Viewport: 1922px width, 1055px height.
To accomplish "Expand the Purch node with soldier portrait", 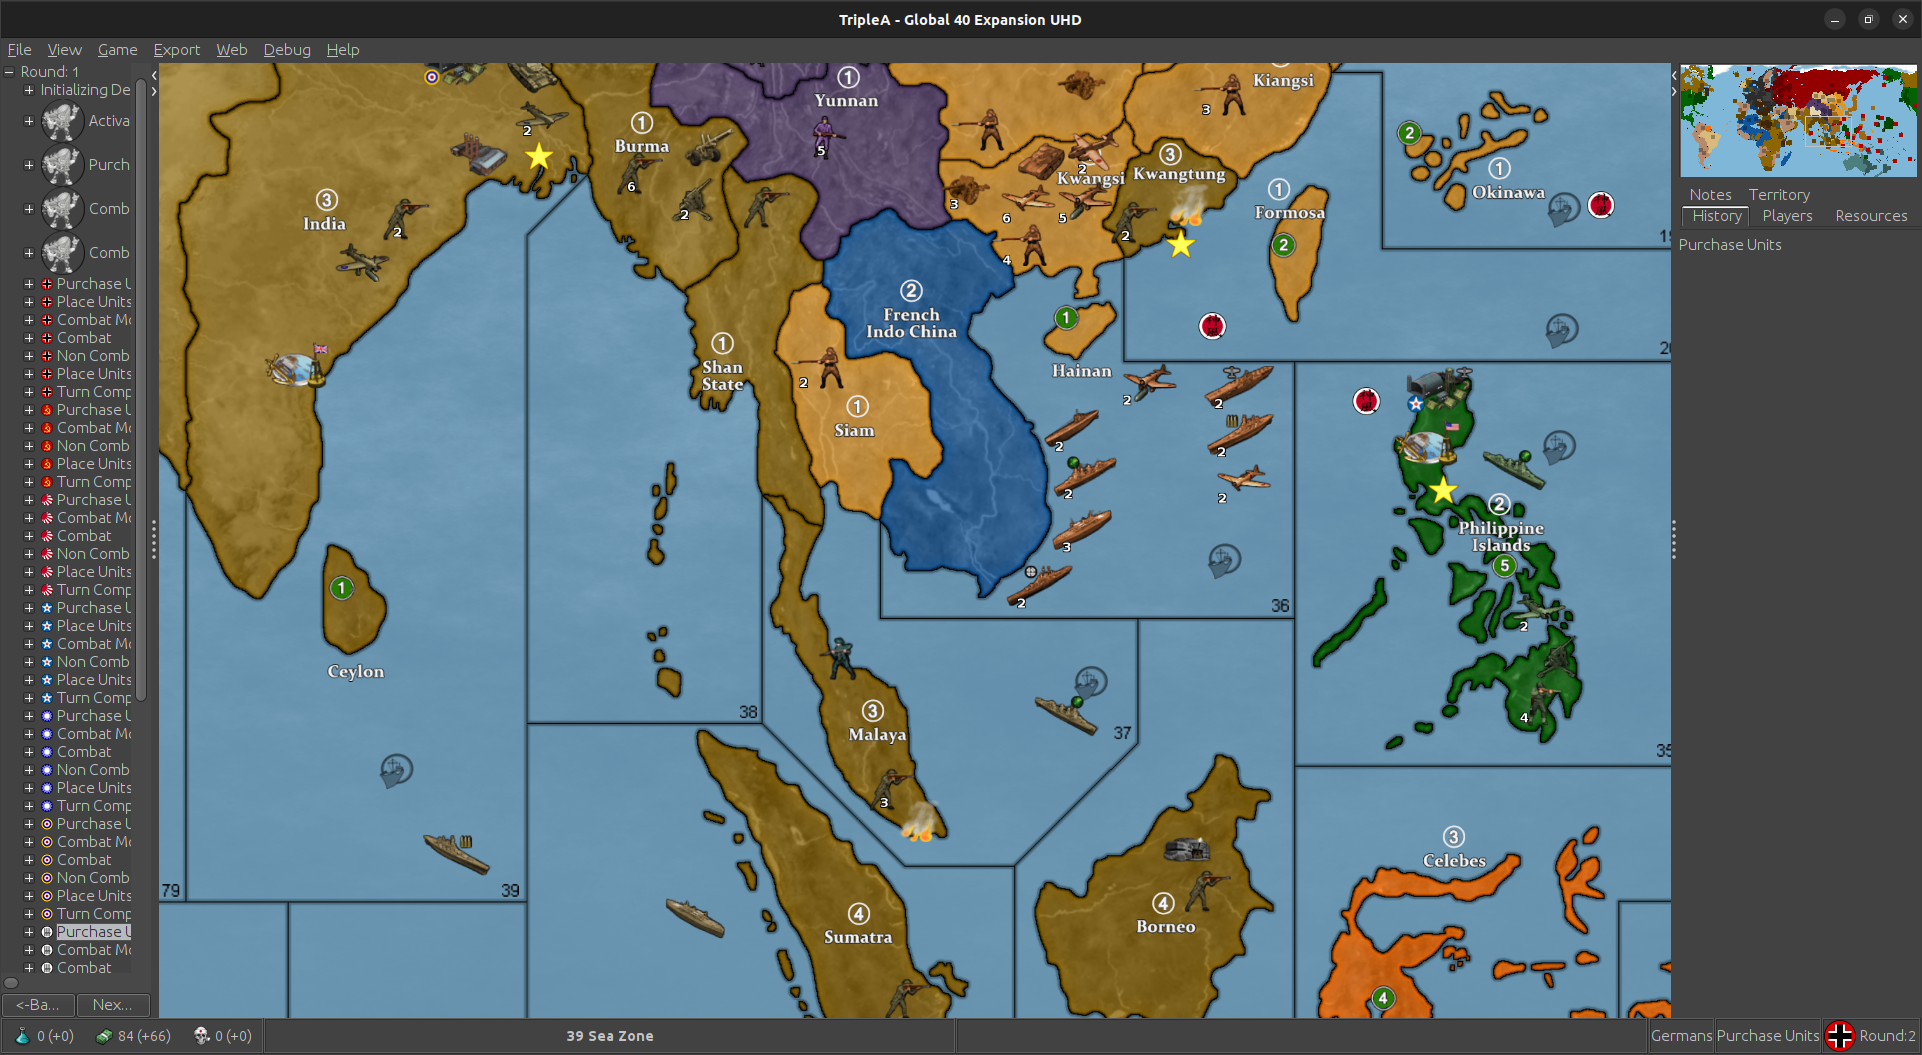I will 29,165.
